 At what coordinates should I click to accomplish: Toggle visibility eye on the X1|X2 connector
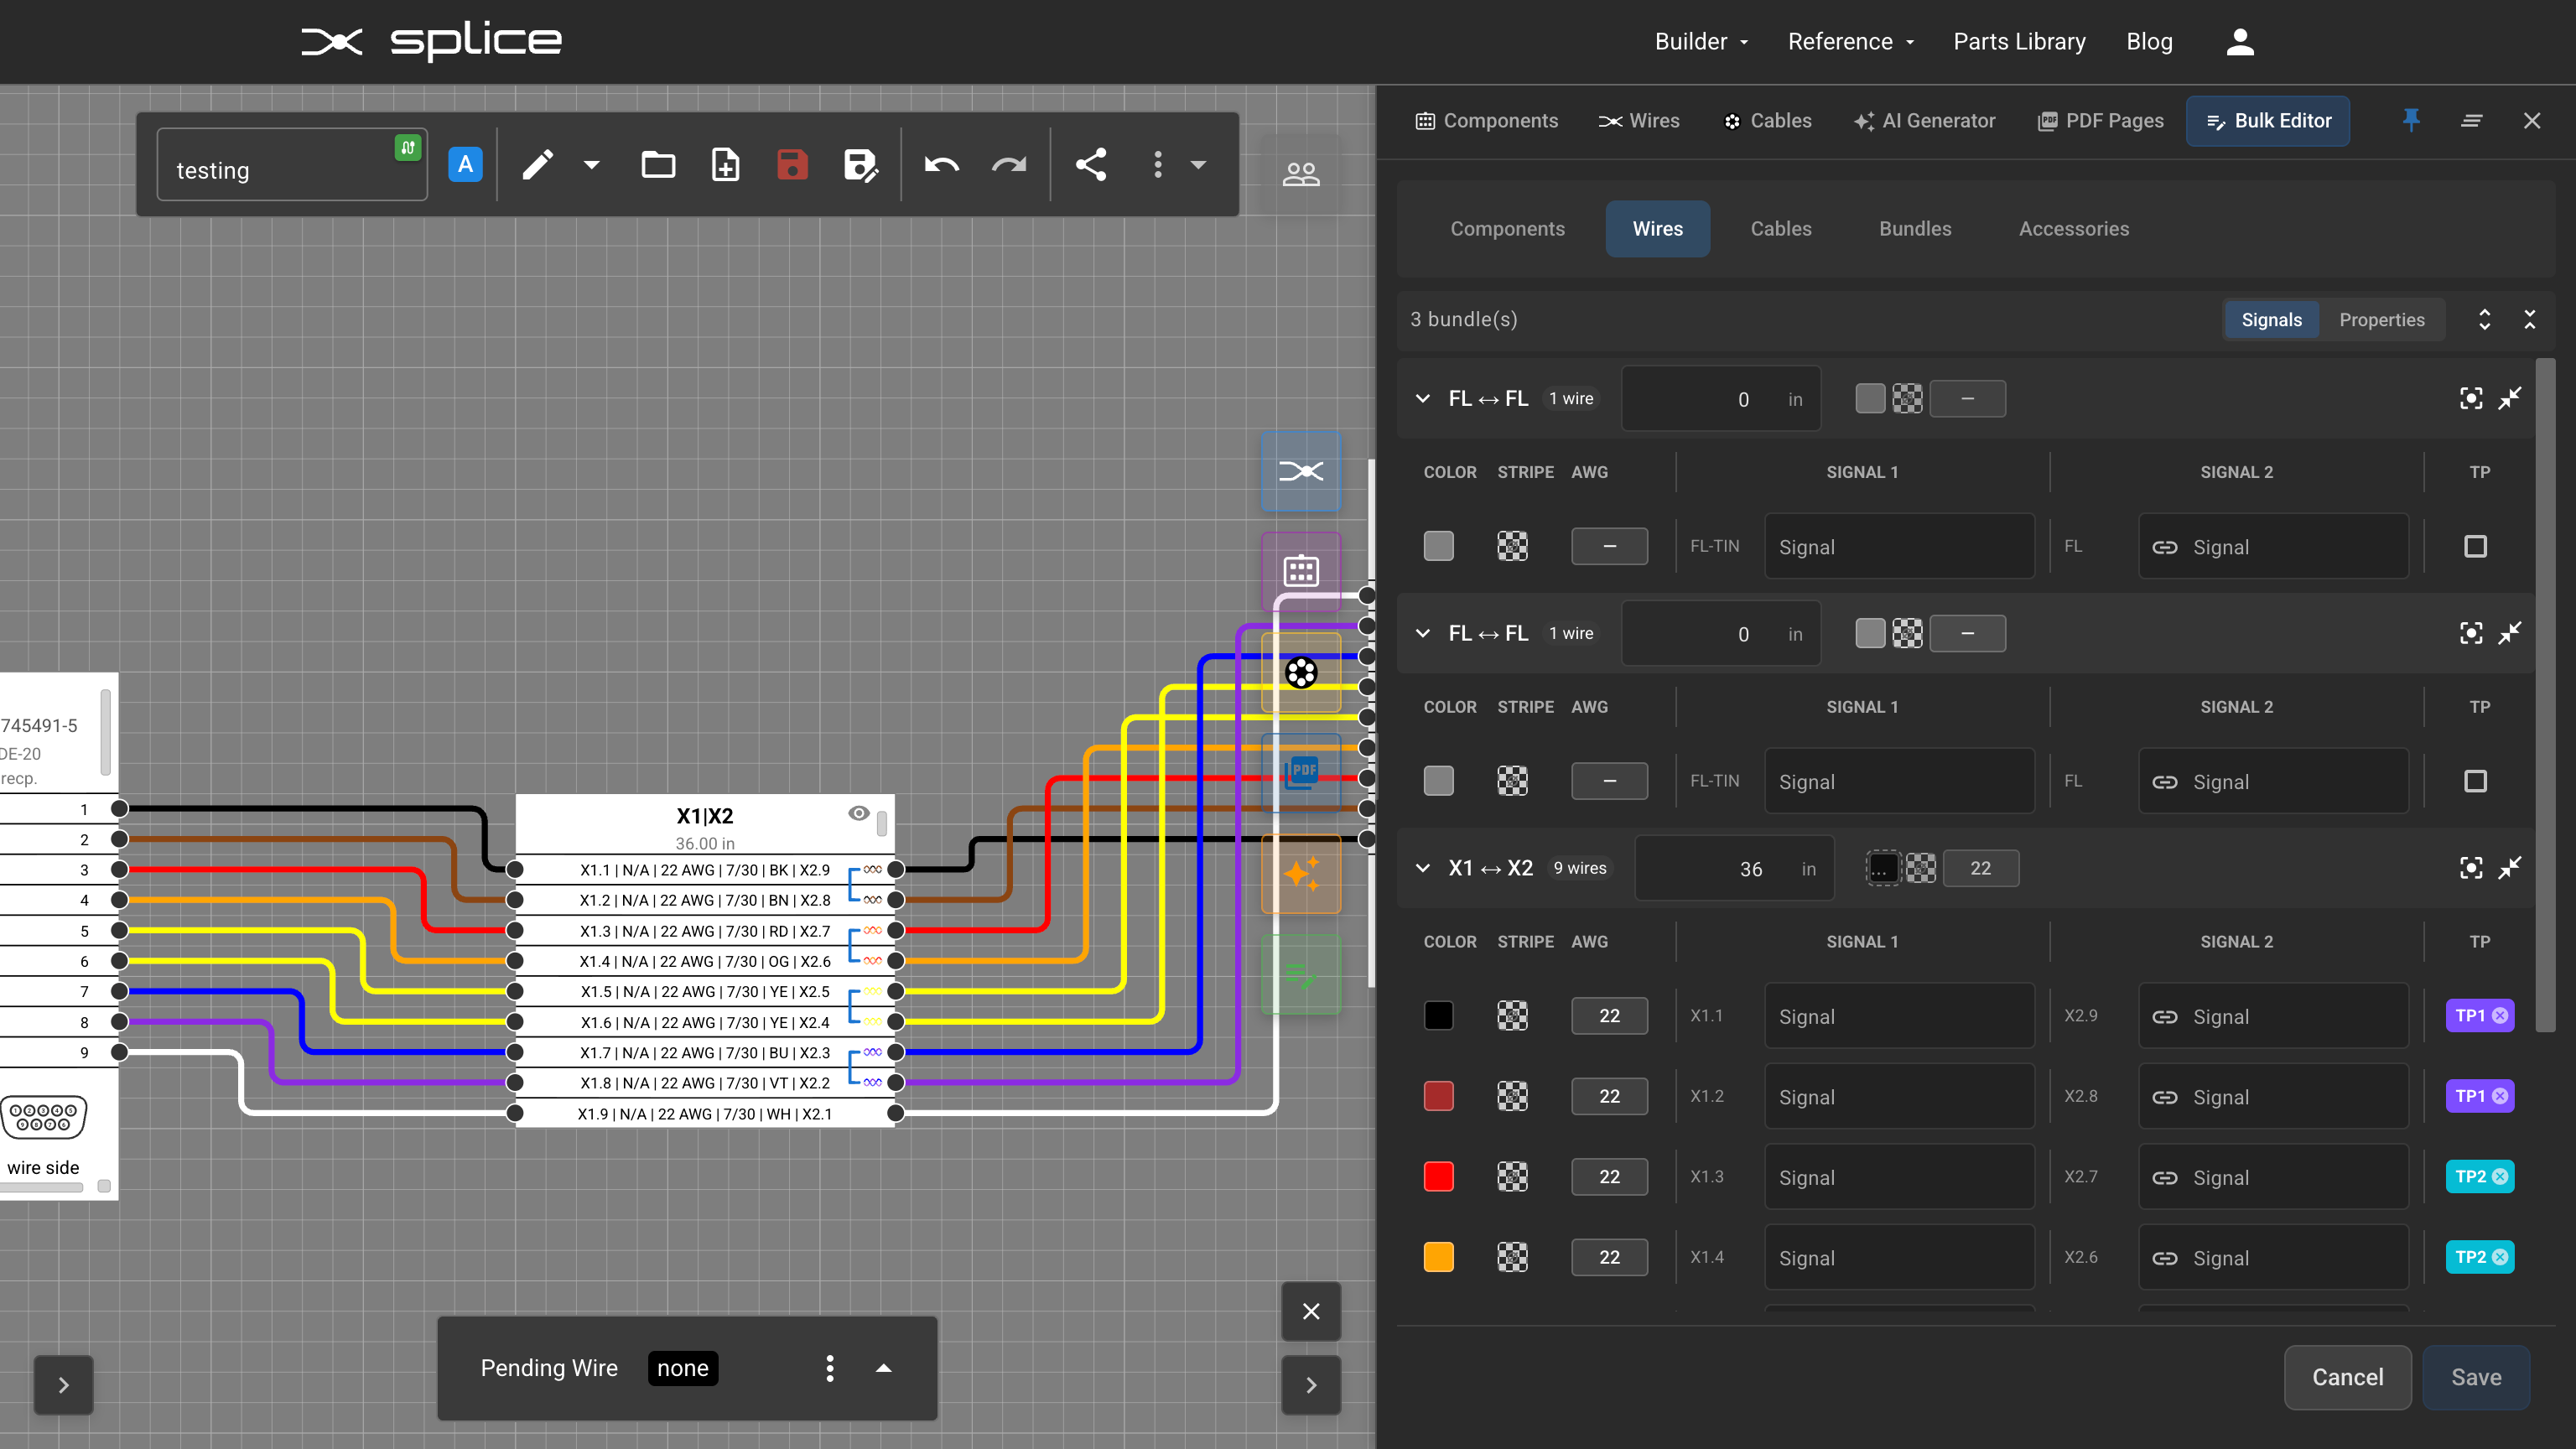859,814
